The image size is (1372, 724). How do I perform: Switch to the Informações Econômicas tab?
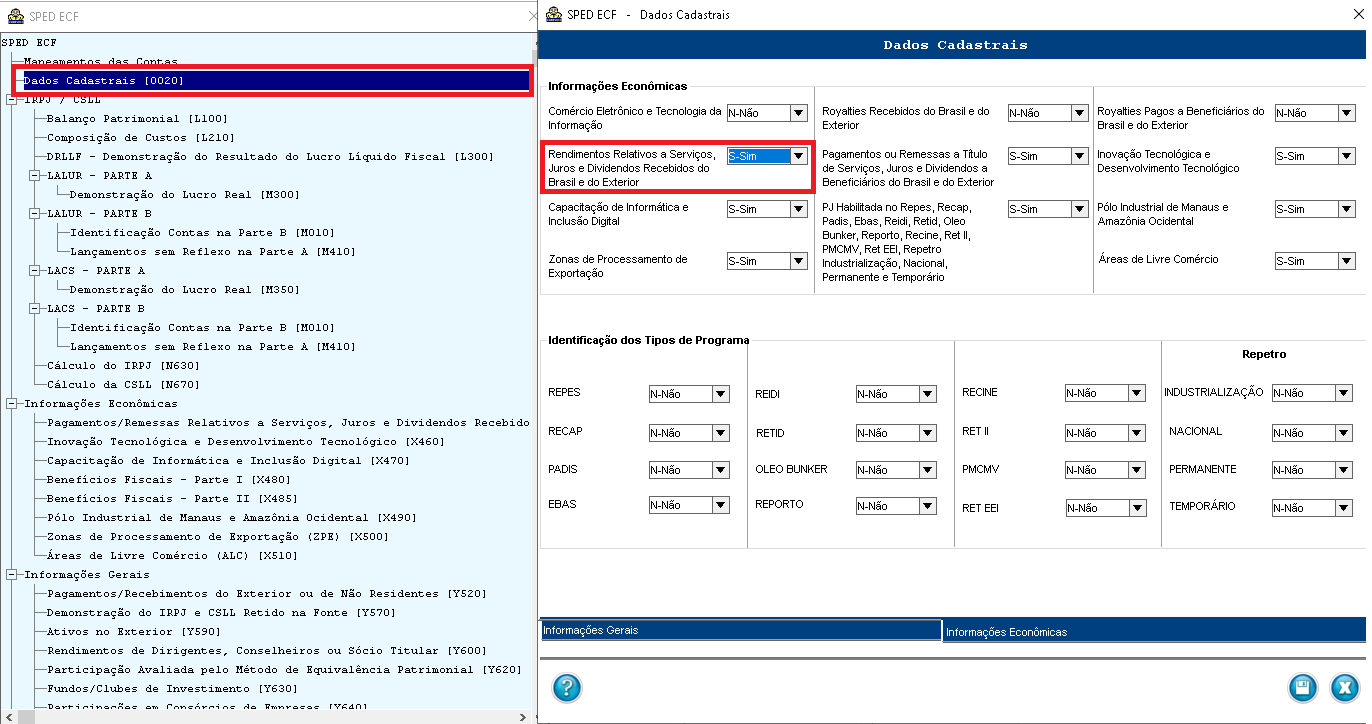click(1154, 631)
